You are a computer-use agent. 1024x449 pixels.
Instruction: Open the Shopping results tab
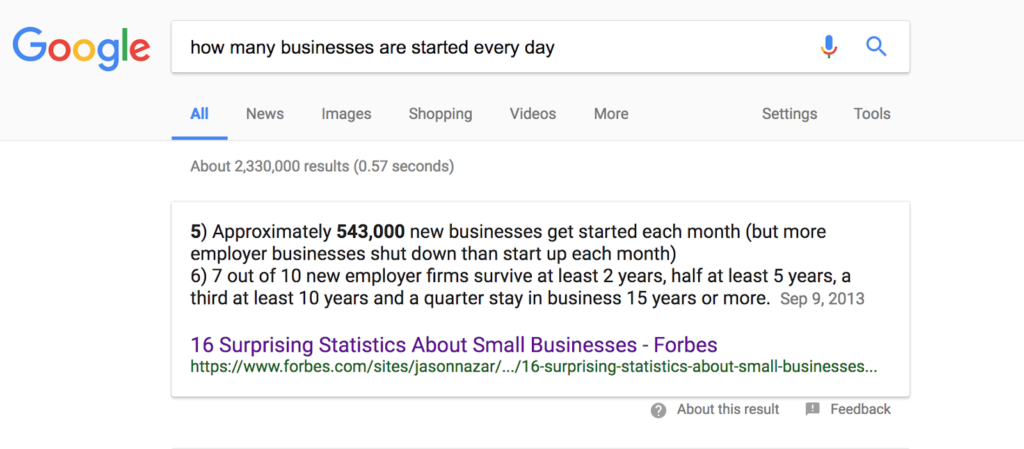click(x=440, y=114)
